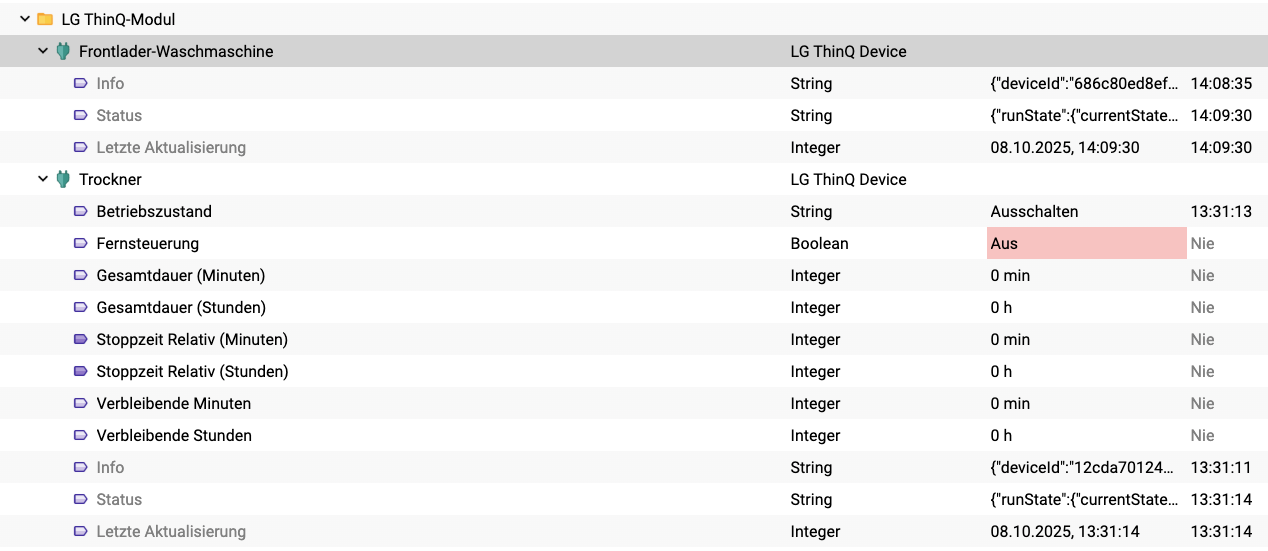Click the Verbleibende Stunden variable icon
Screen dimensions: 1268x551
[81, 435]
